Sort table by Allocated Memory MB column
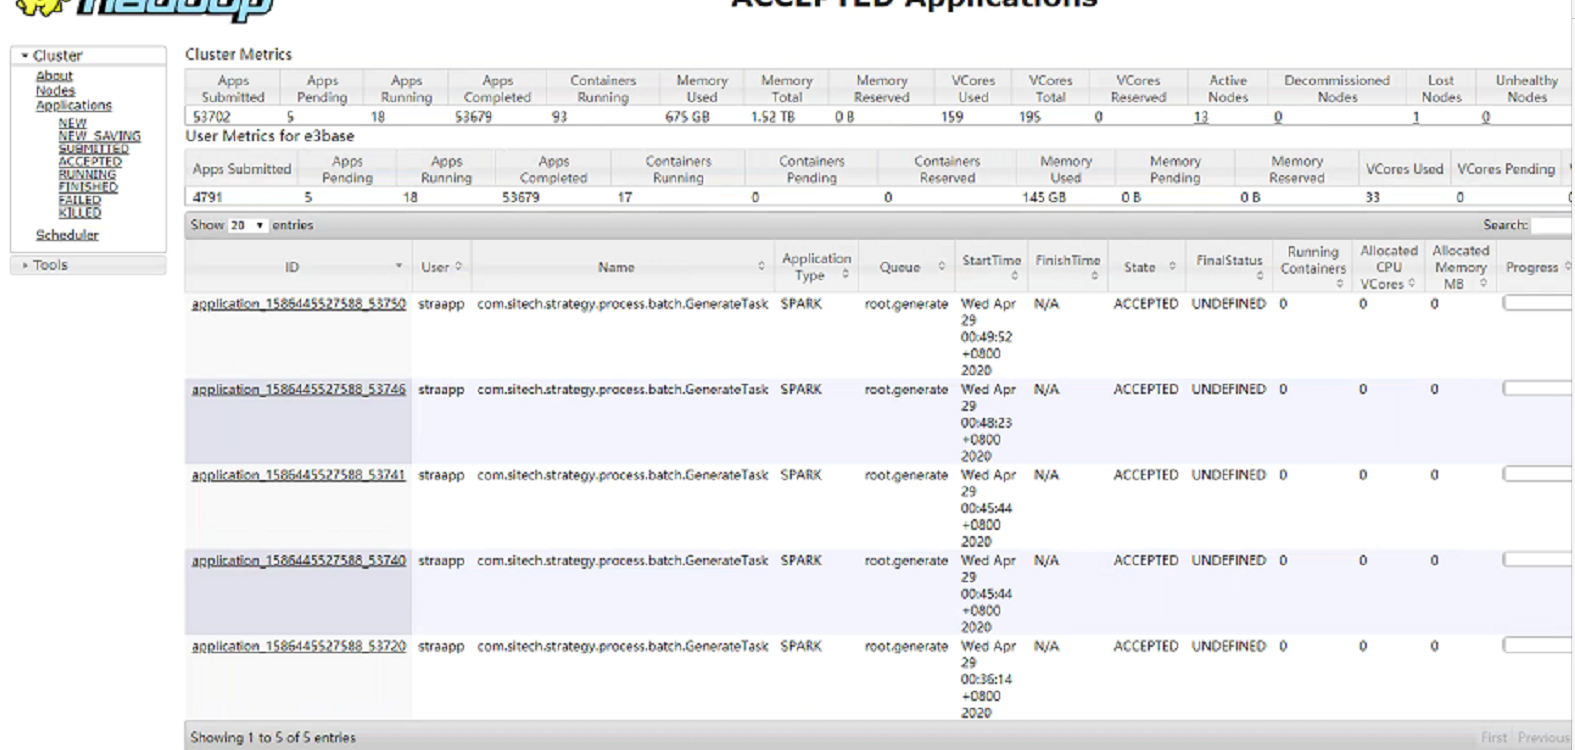This screenshot has width=1575, height=750. (1460, 267)
